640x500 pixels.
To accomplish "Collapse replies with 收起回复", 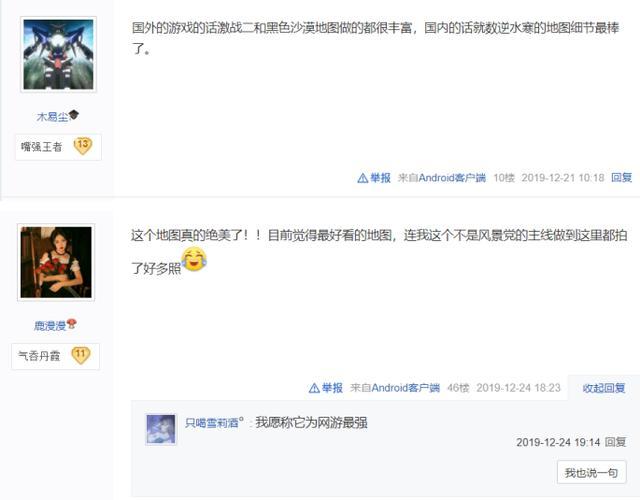I will (604, 388).
